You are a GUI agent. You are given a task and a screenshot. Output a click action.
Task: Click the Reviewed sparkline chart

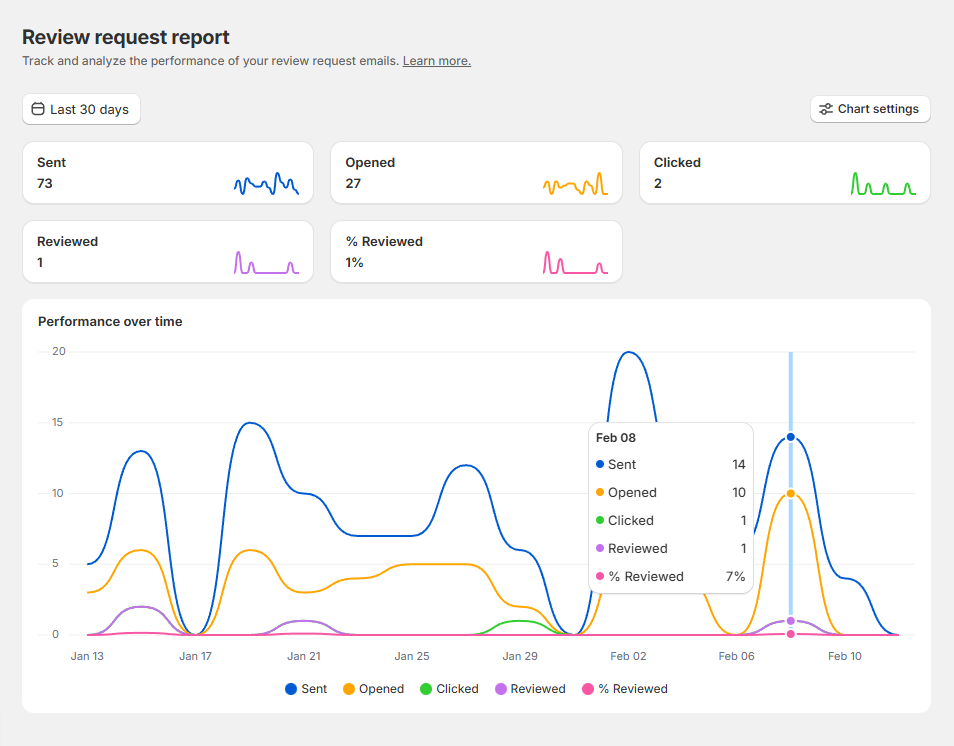pyautogui.click(x=266, y=263)
